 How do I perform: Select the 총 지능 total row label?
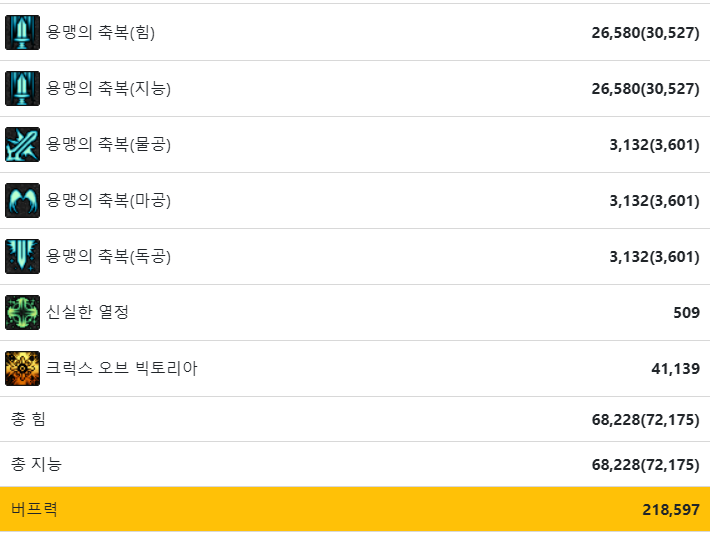point(36,464)
